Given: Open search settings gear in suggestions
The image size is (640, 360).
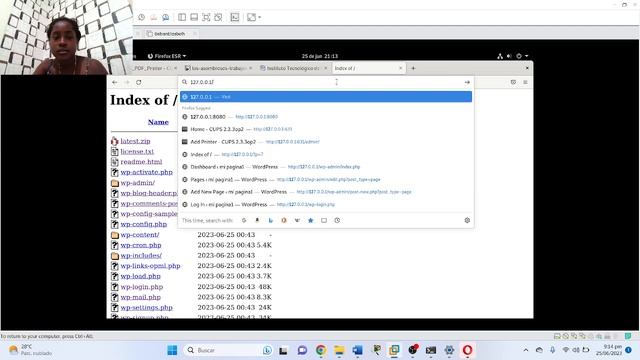Looking at the screenshot, I should tap(467, 220).
